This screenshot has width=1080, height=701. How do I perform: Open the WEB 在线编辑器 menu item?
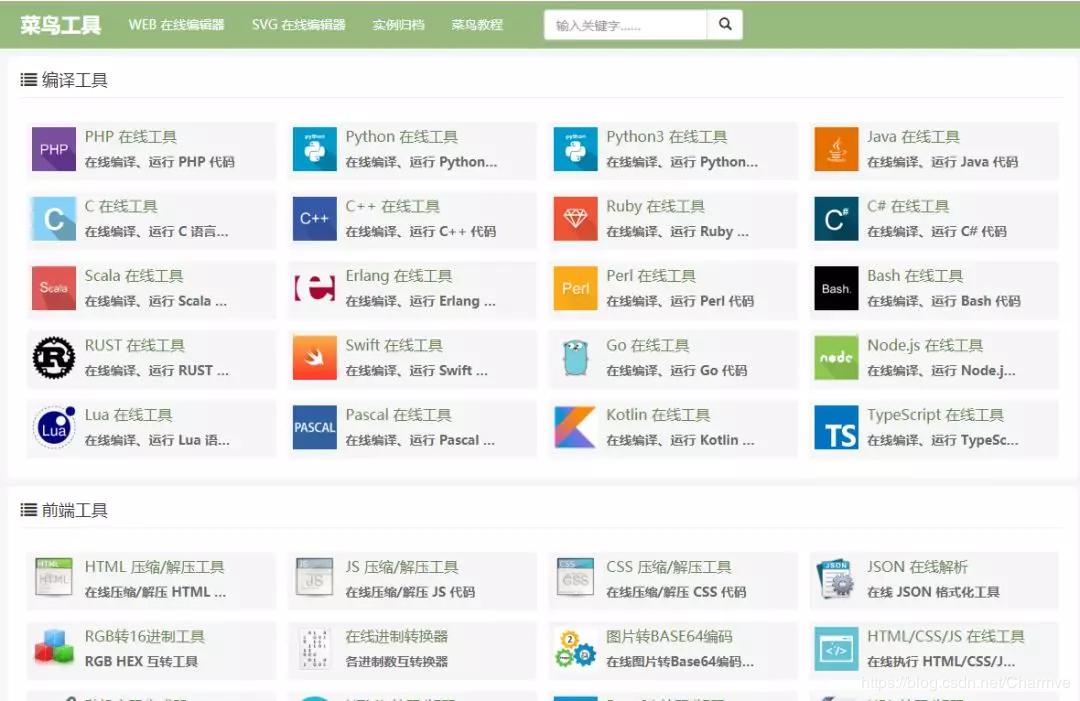click(x=176, y=25)
